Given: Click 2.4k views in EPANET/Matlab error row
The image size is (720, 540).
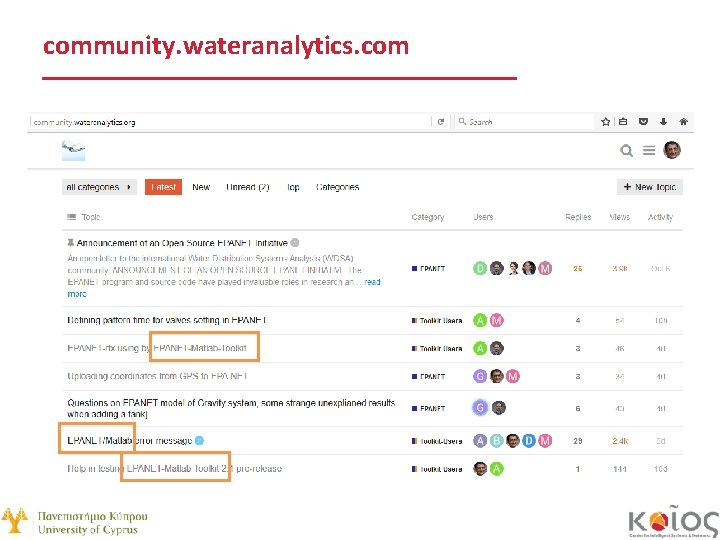Looking at the screenshot, I should [620, 441].
